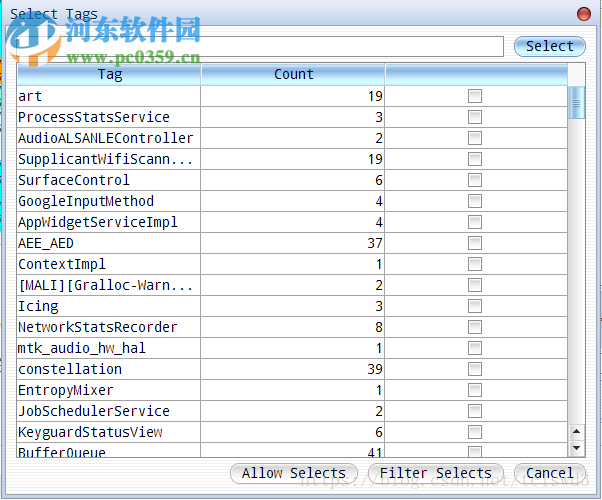Check the box for ContextImpl
Screen dimensions: 602x500
click(x=475, y=264)
